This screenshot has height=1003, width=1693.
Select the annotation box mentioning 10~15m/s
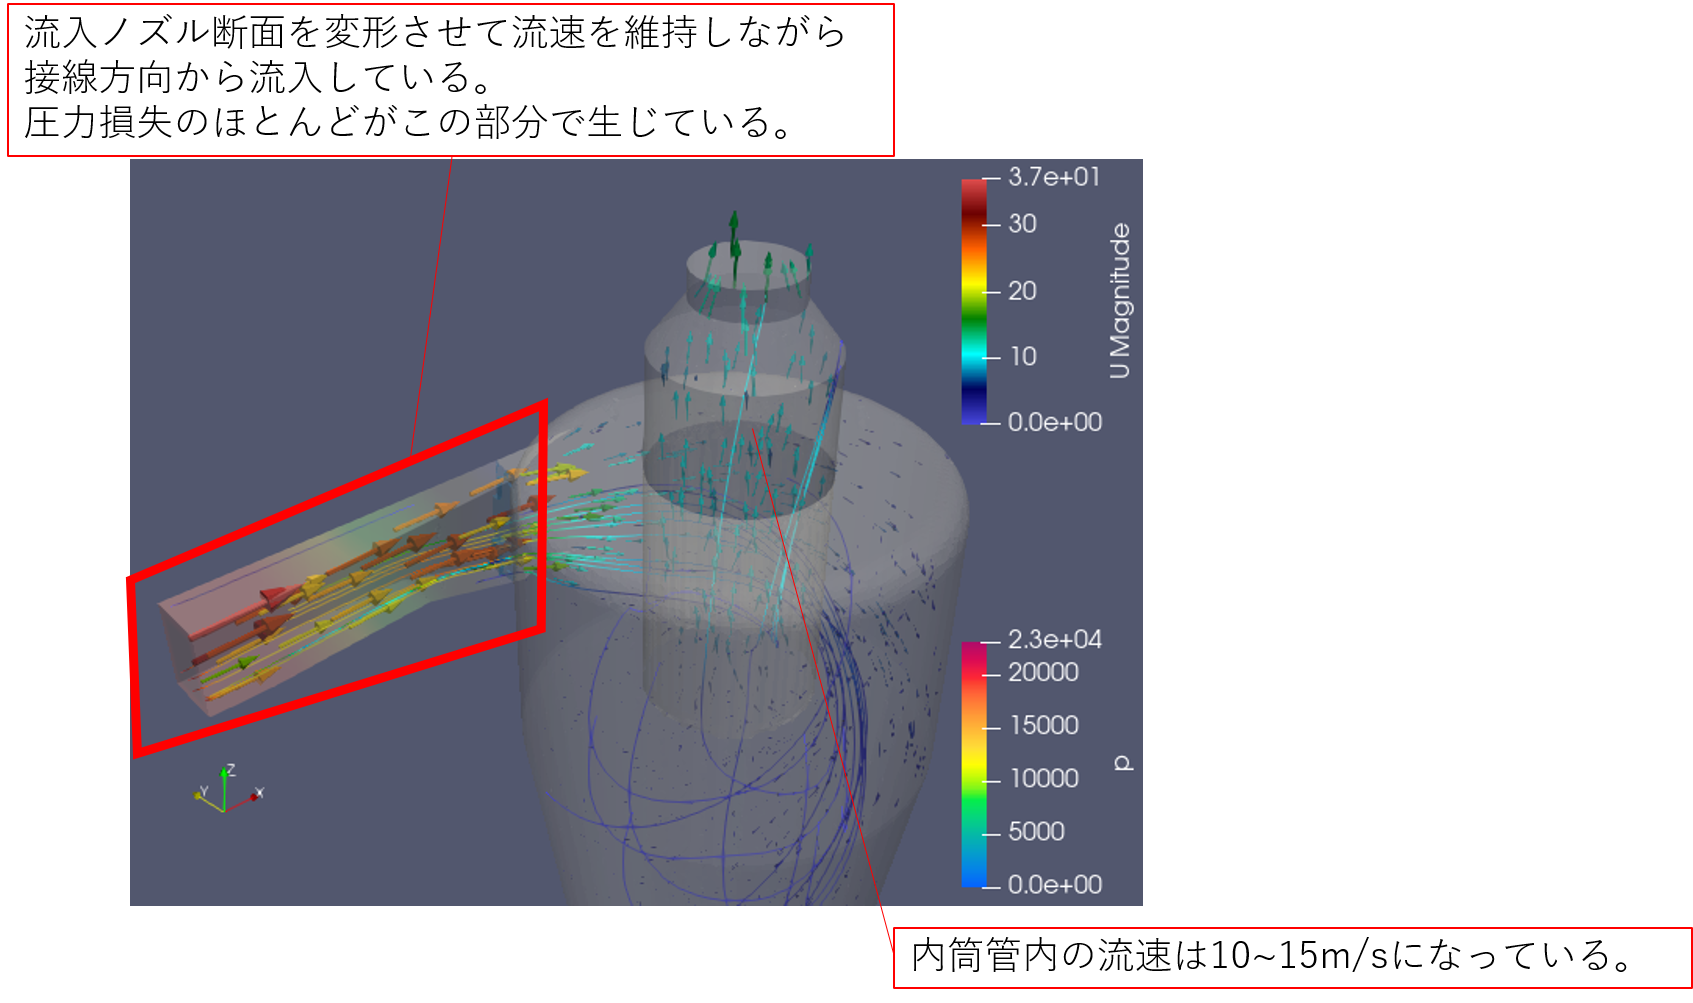[1291, 957]
